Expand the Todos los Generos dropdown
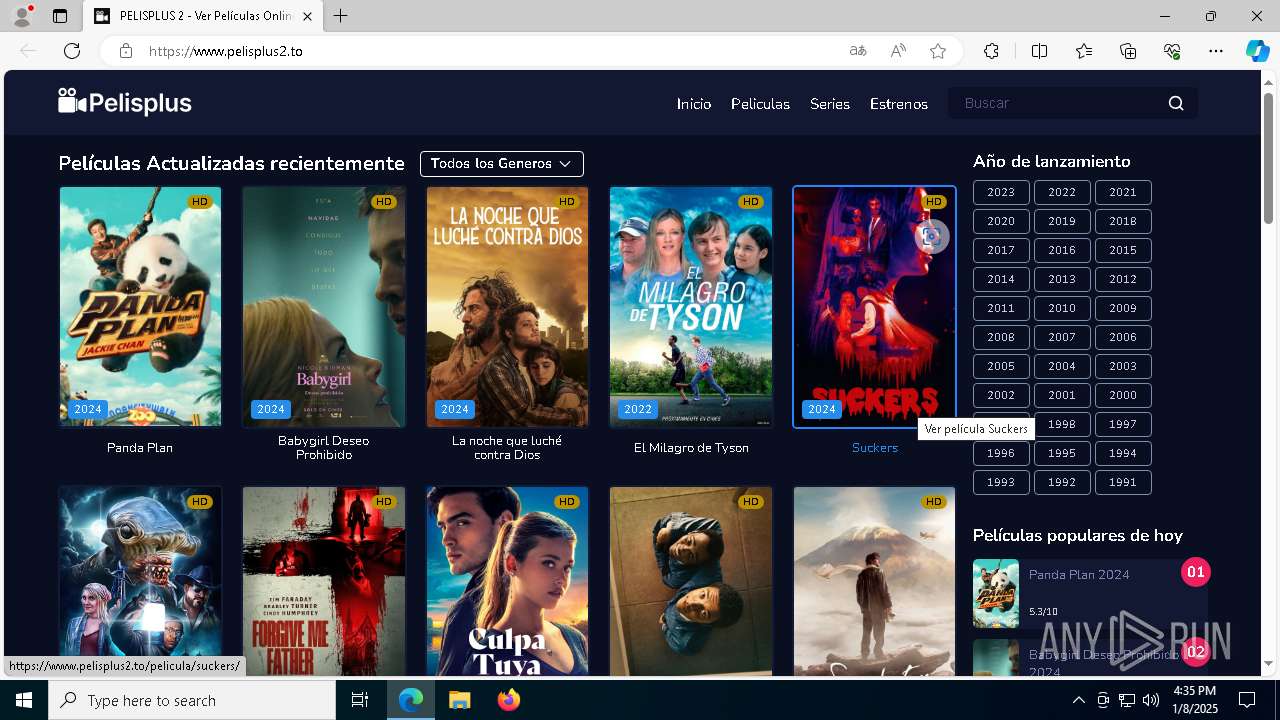The height and width of the screenshot is (720, 1280). point(501,163)
